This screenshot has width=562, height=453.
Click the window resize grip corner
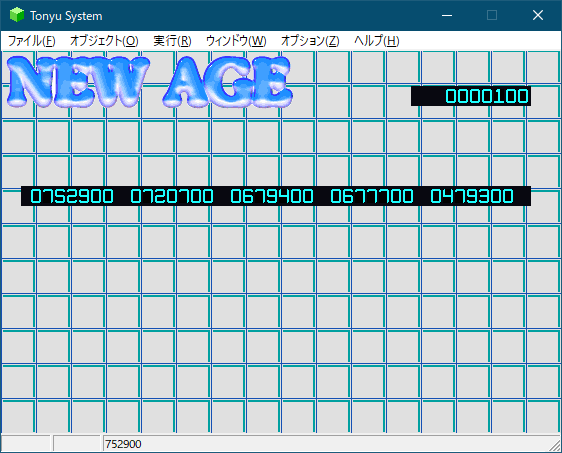pyautogui.click(x=555, y=446)
